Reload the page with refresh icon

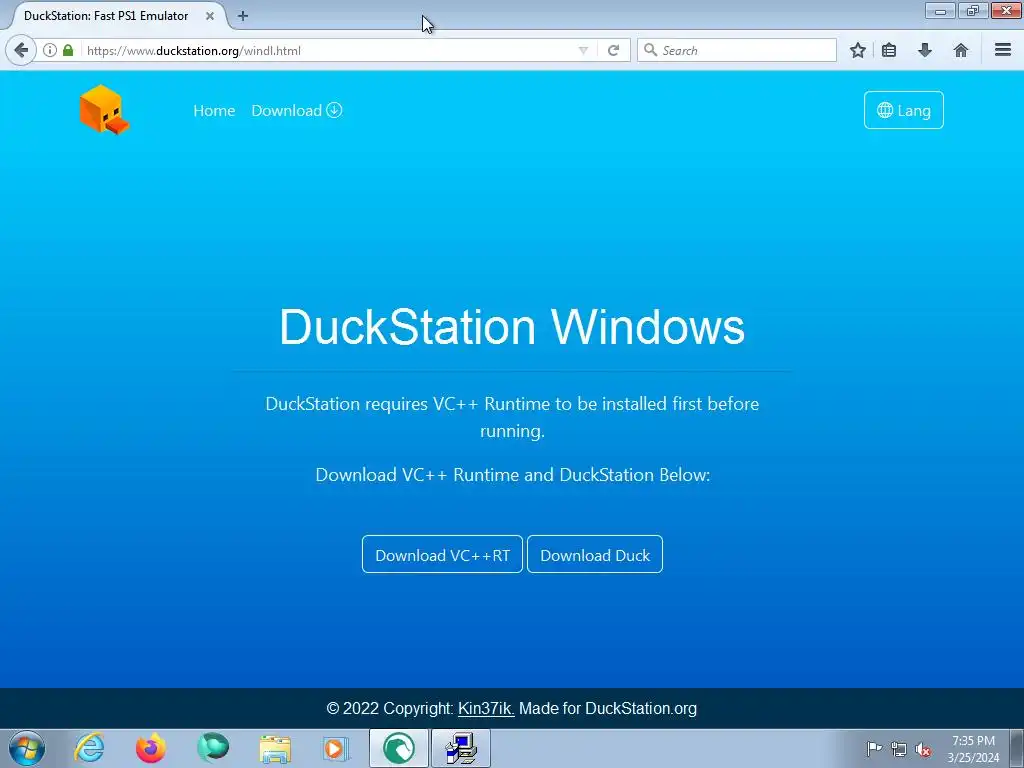coord(613,50)
